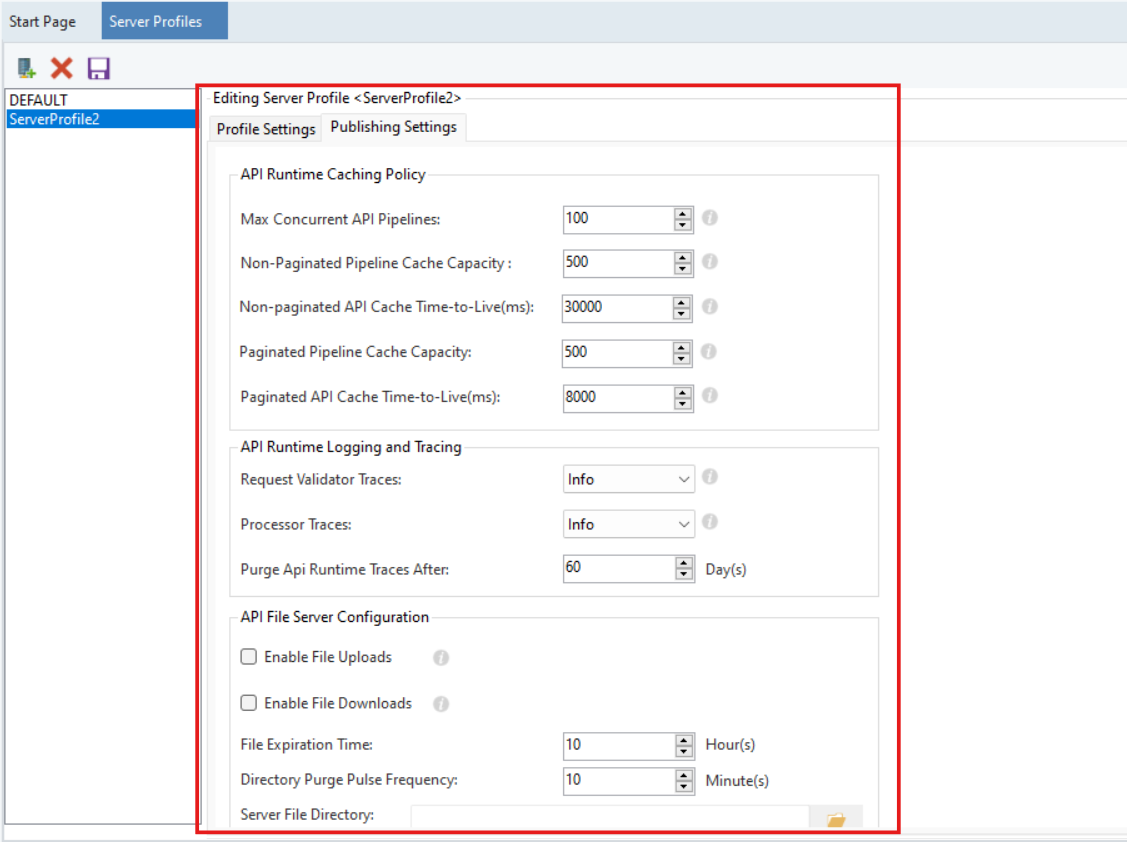Click info icon beside Max Concurrent API Pipelines
1127x842 pixels.
[x=709, y=218]
